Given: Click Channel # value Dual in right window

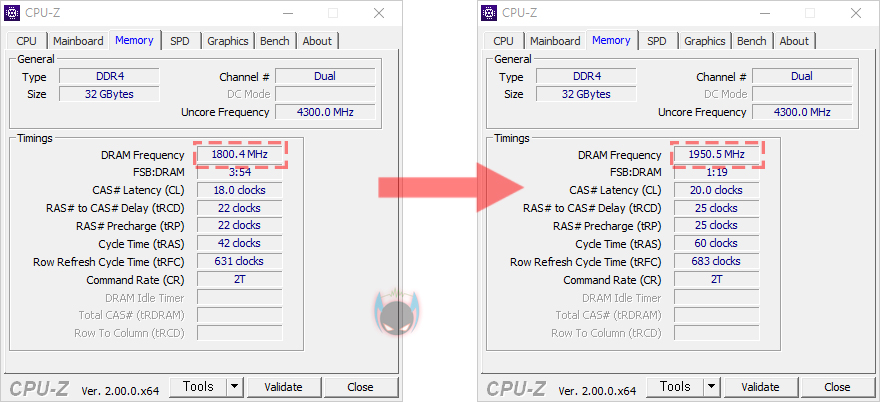Looking at the screenshot, I should pos(802,76).
